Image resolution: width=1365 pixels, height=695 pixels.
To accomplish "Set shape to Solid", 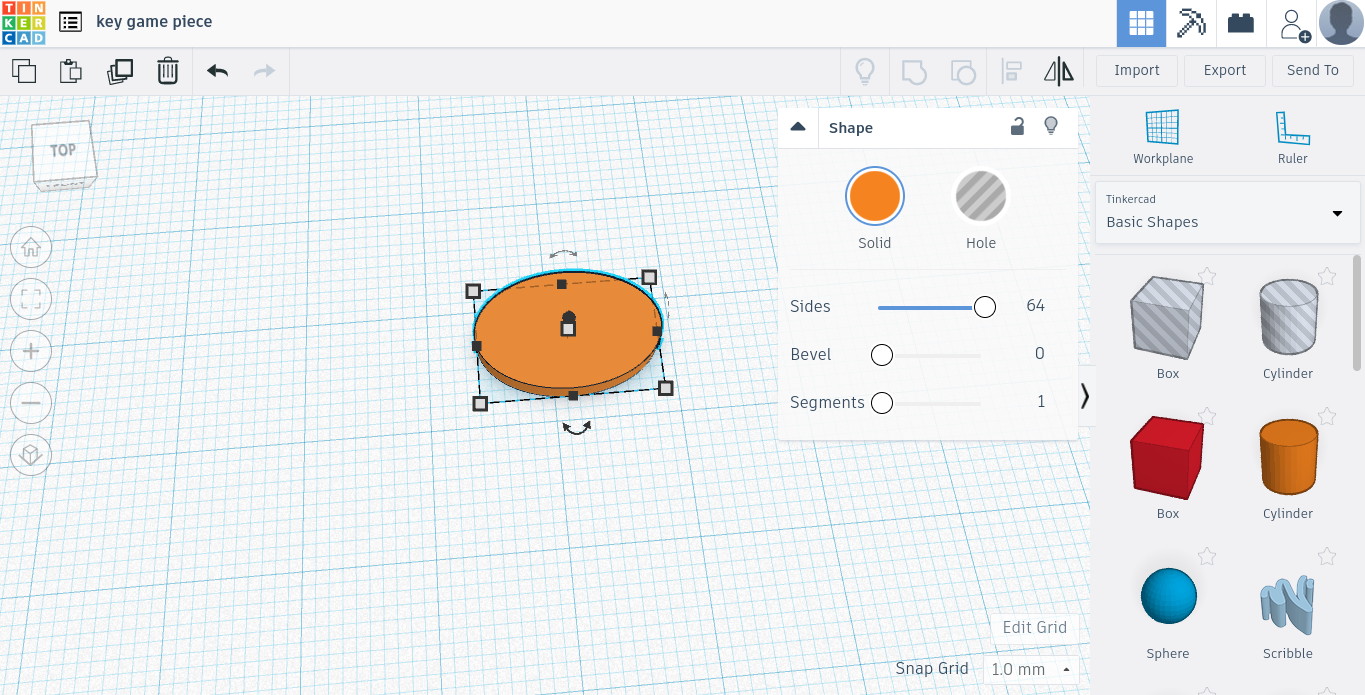I will [875, 196].
